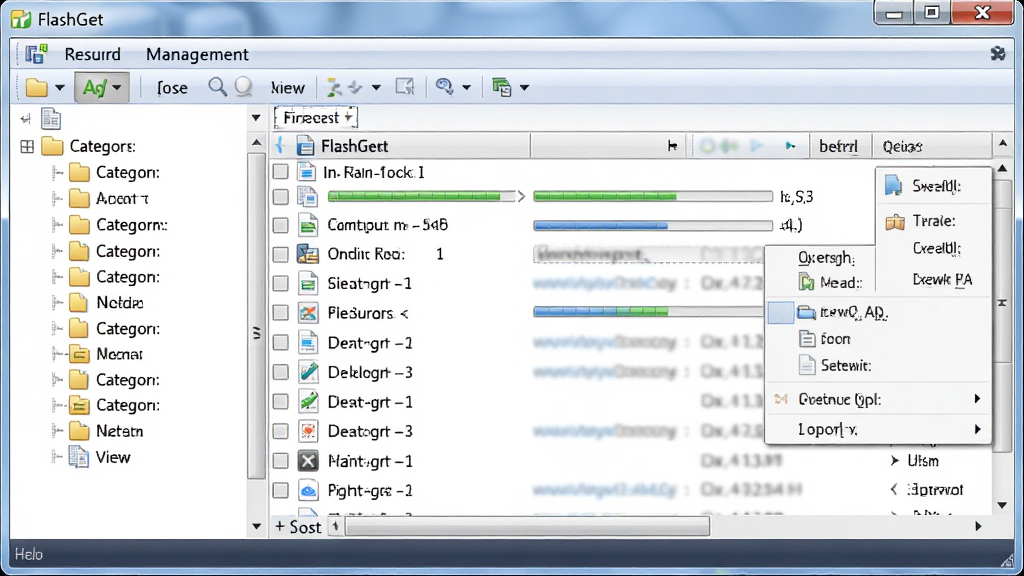The height and width of the screenshot is (576, 1024).
Task: Switch to the Firecest tab
Action: pos(315,118)
